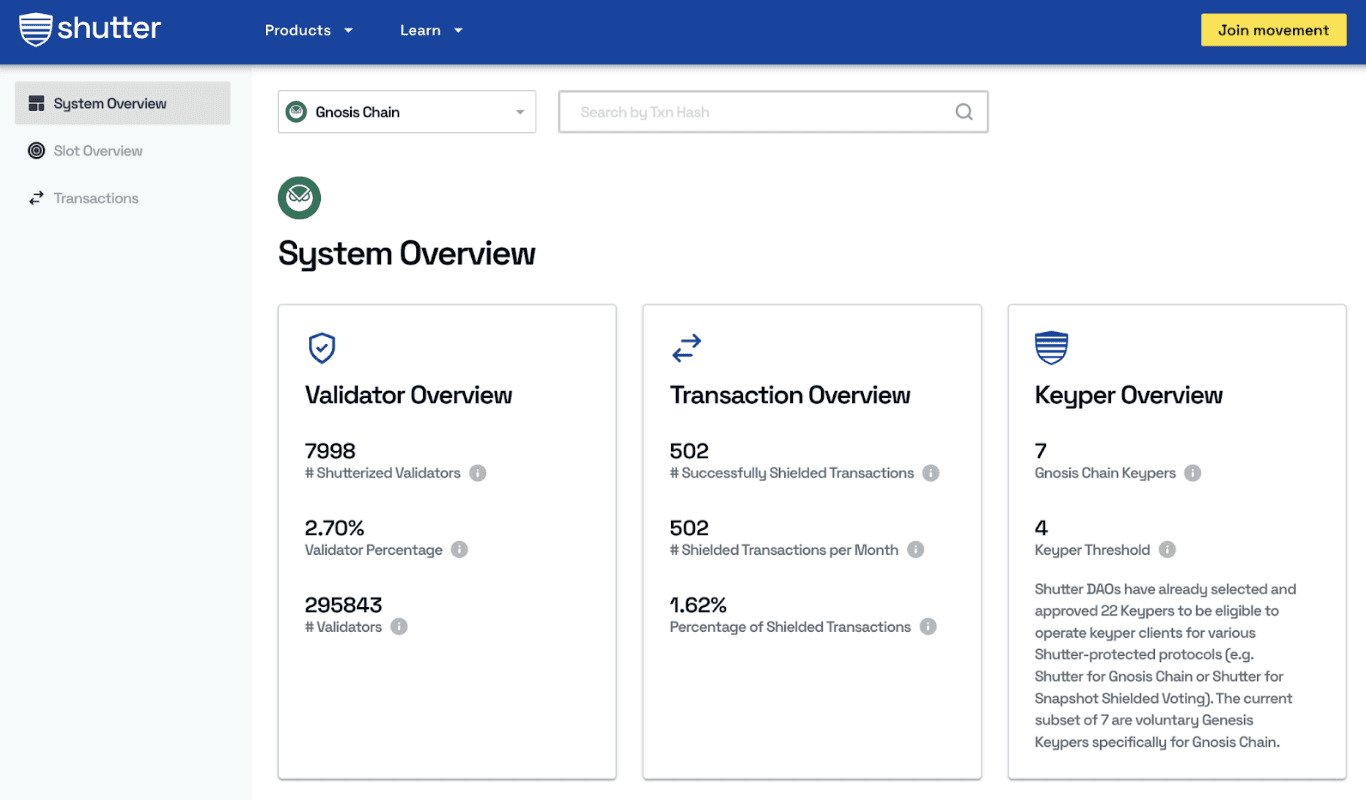Show info for Keyper Threshold
Screen dimensions: 1366x800
[x=1167, y=550]
